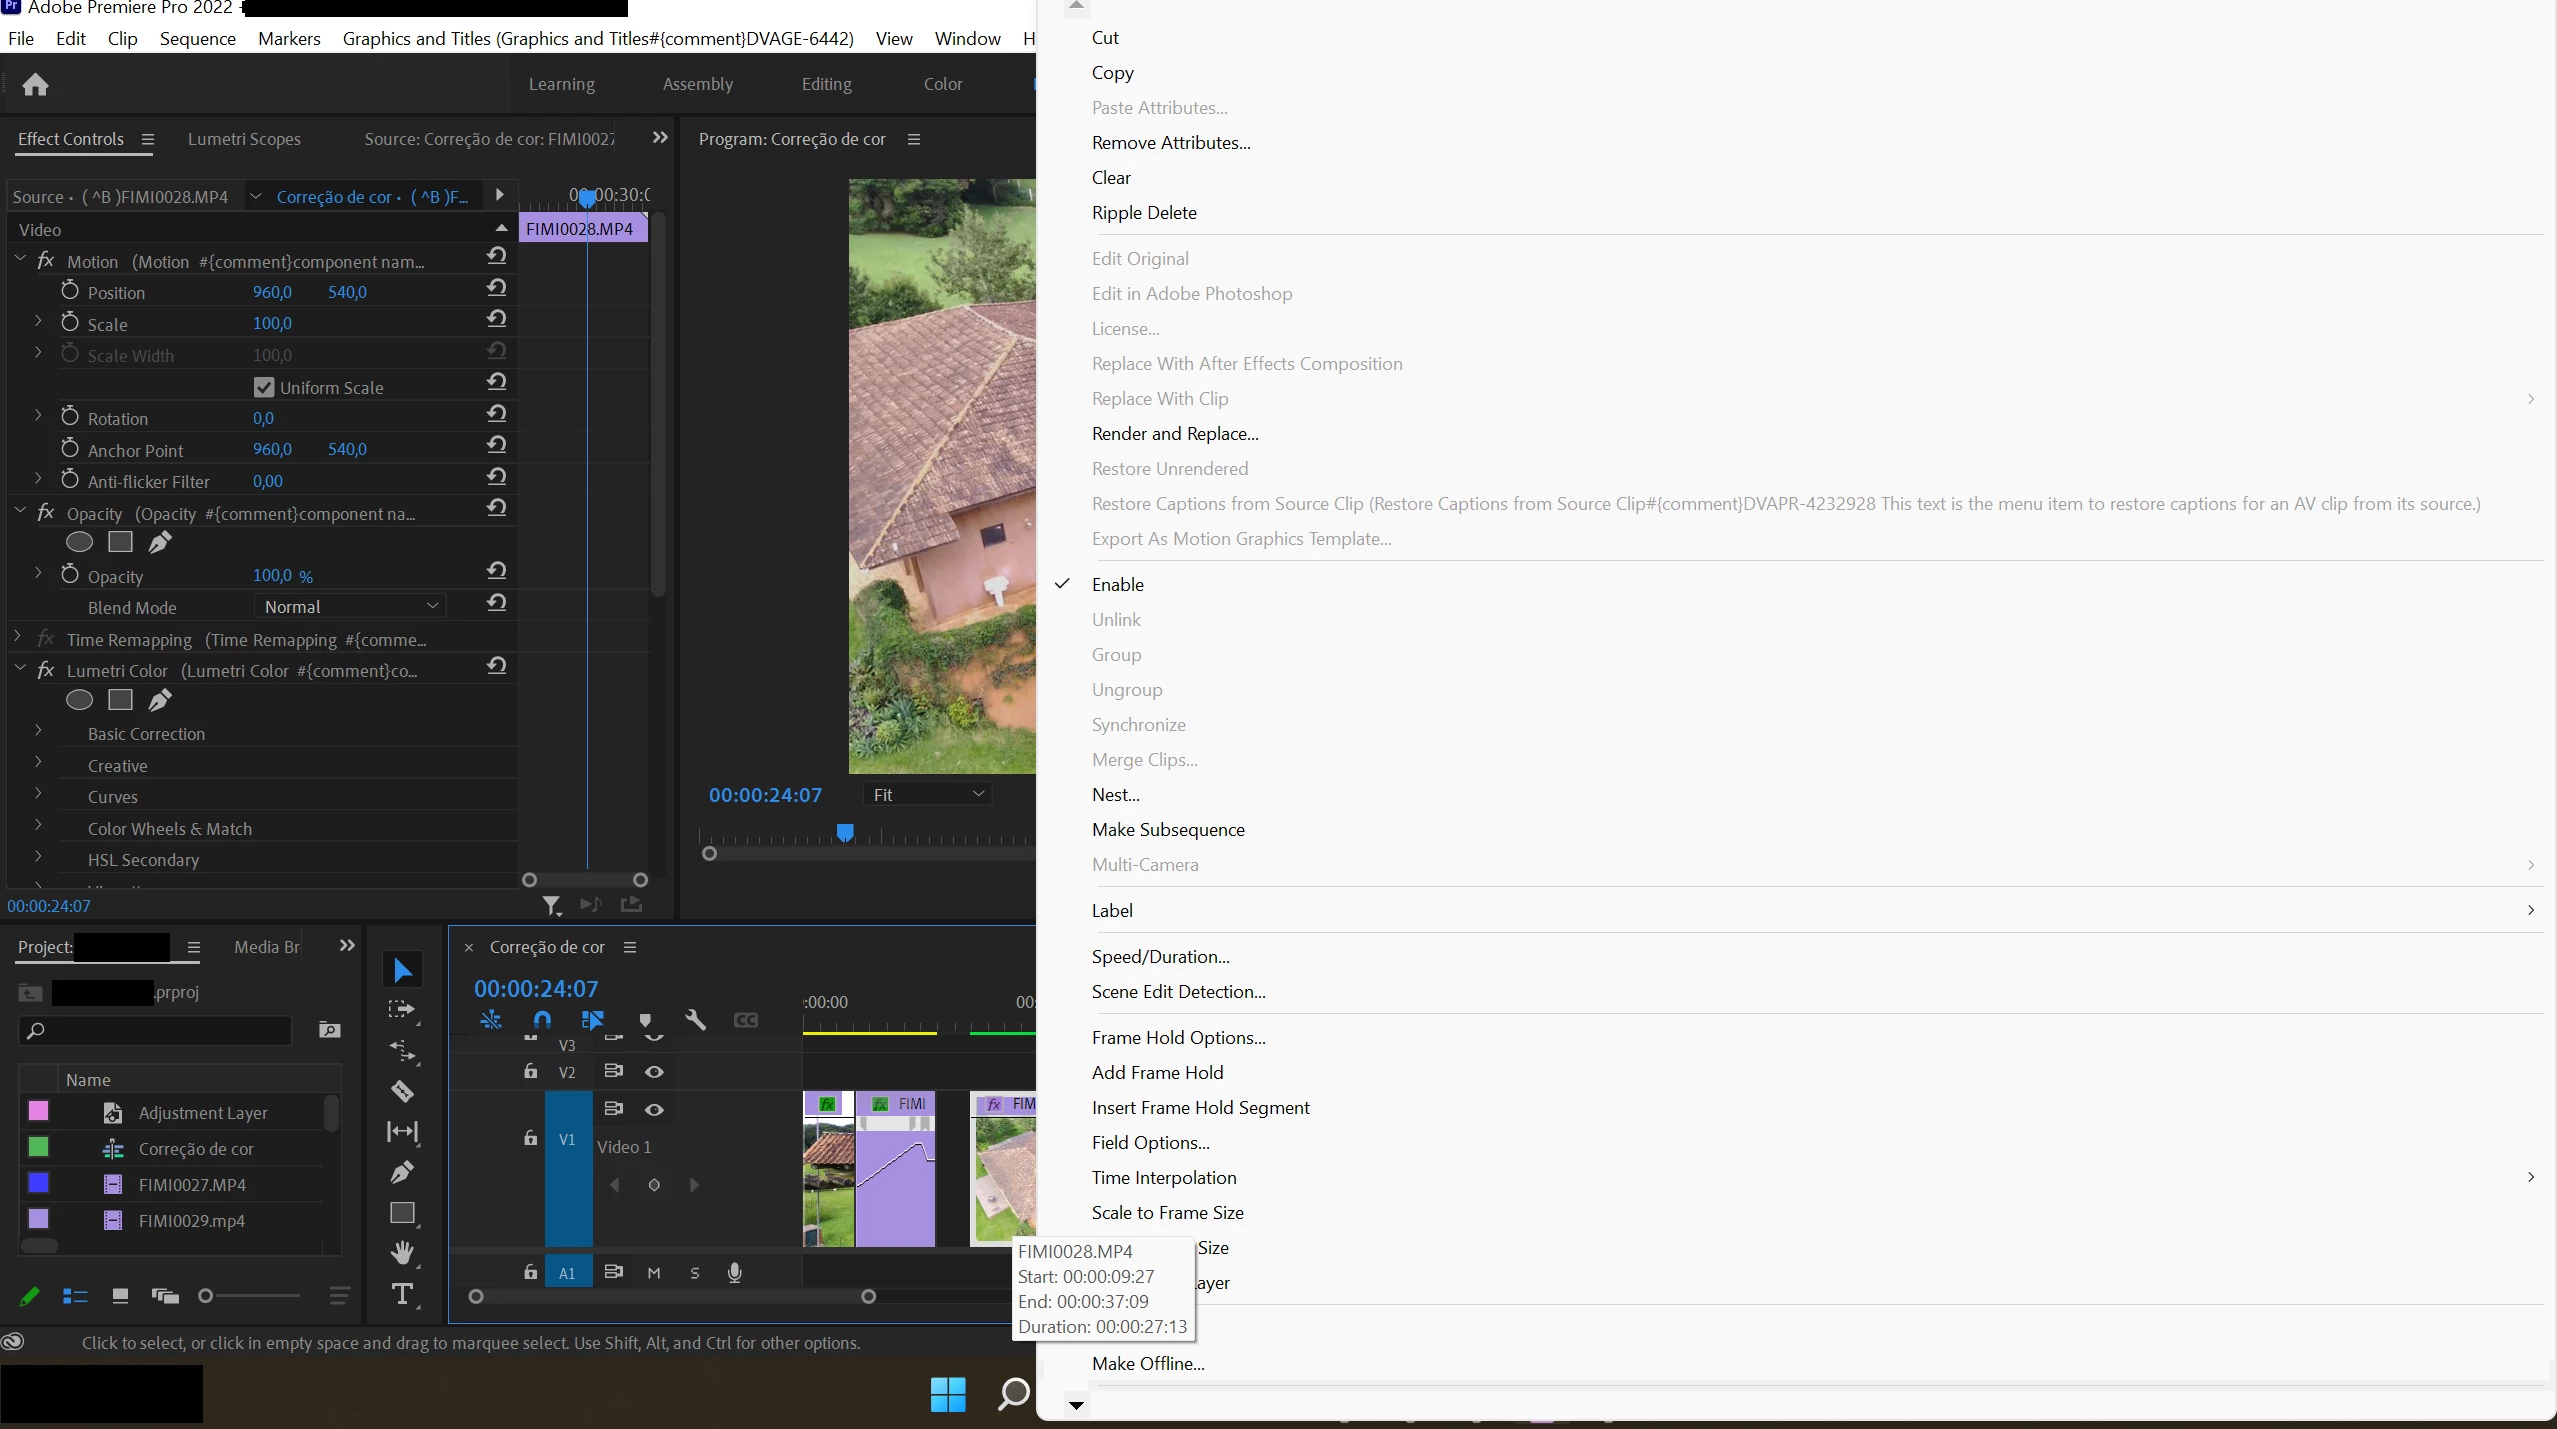Screen dimensions: 2557x1429
Task: Uncheck the Uniform Scale checkbox
Action: pos(264,387)
